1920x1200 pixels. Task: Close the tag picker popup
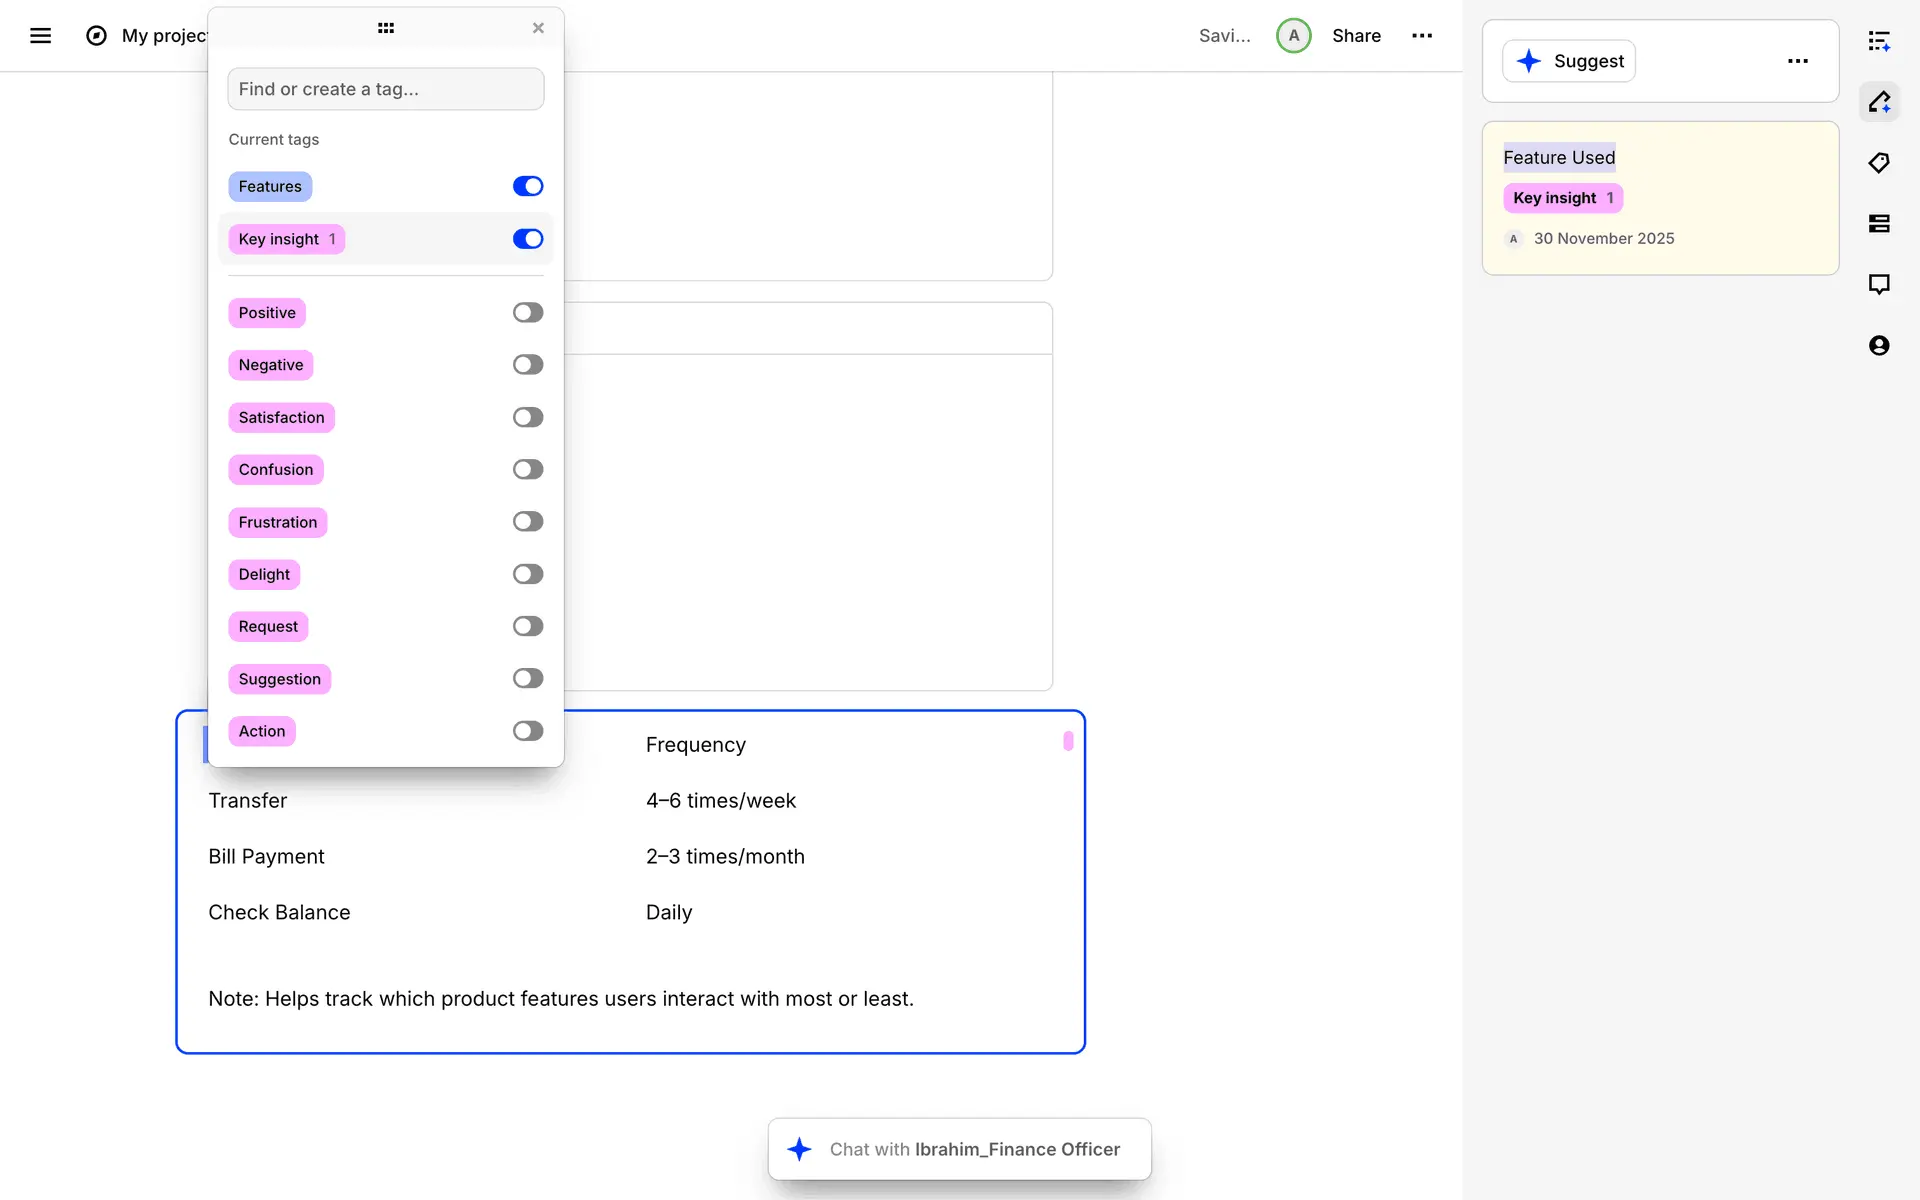pos(538,28)
